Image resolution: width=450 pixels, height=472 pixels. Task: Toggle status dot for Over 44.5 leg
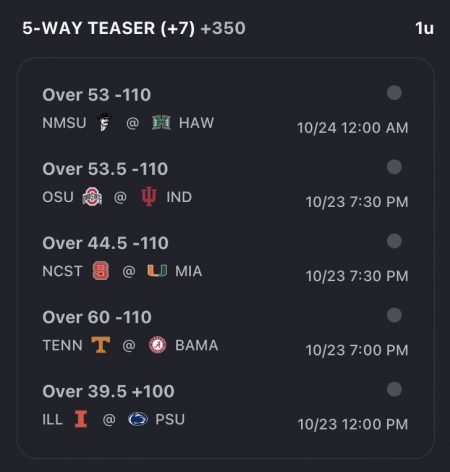point(394,241)
